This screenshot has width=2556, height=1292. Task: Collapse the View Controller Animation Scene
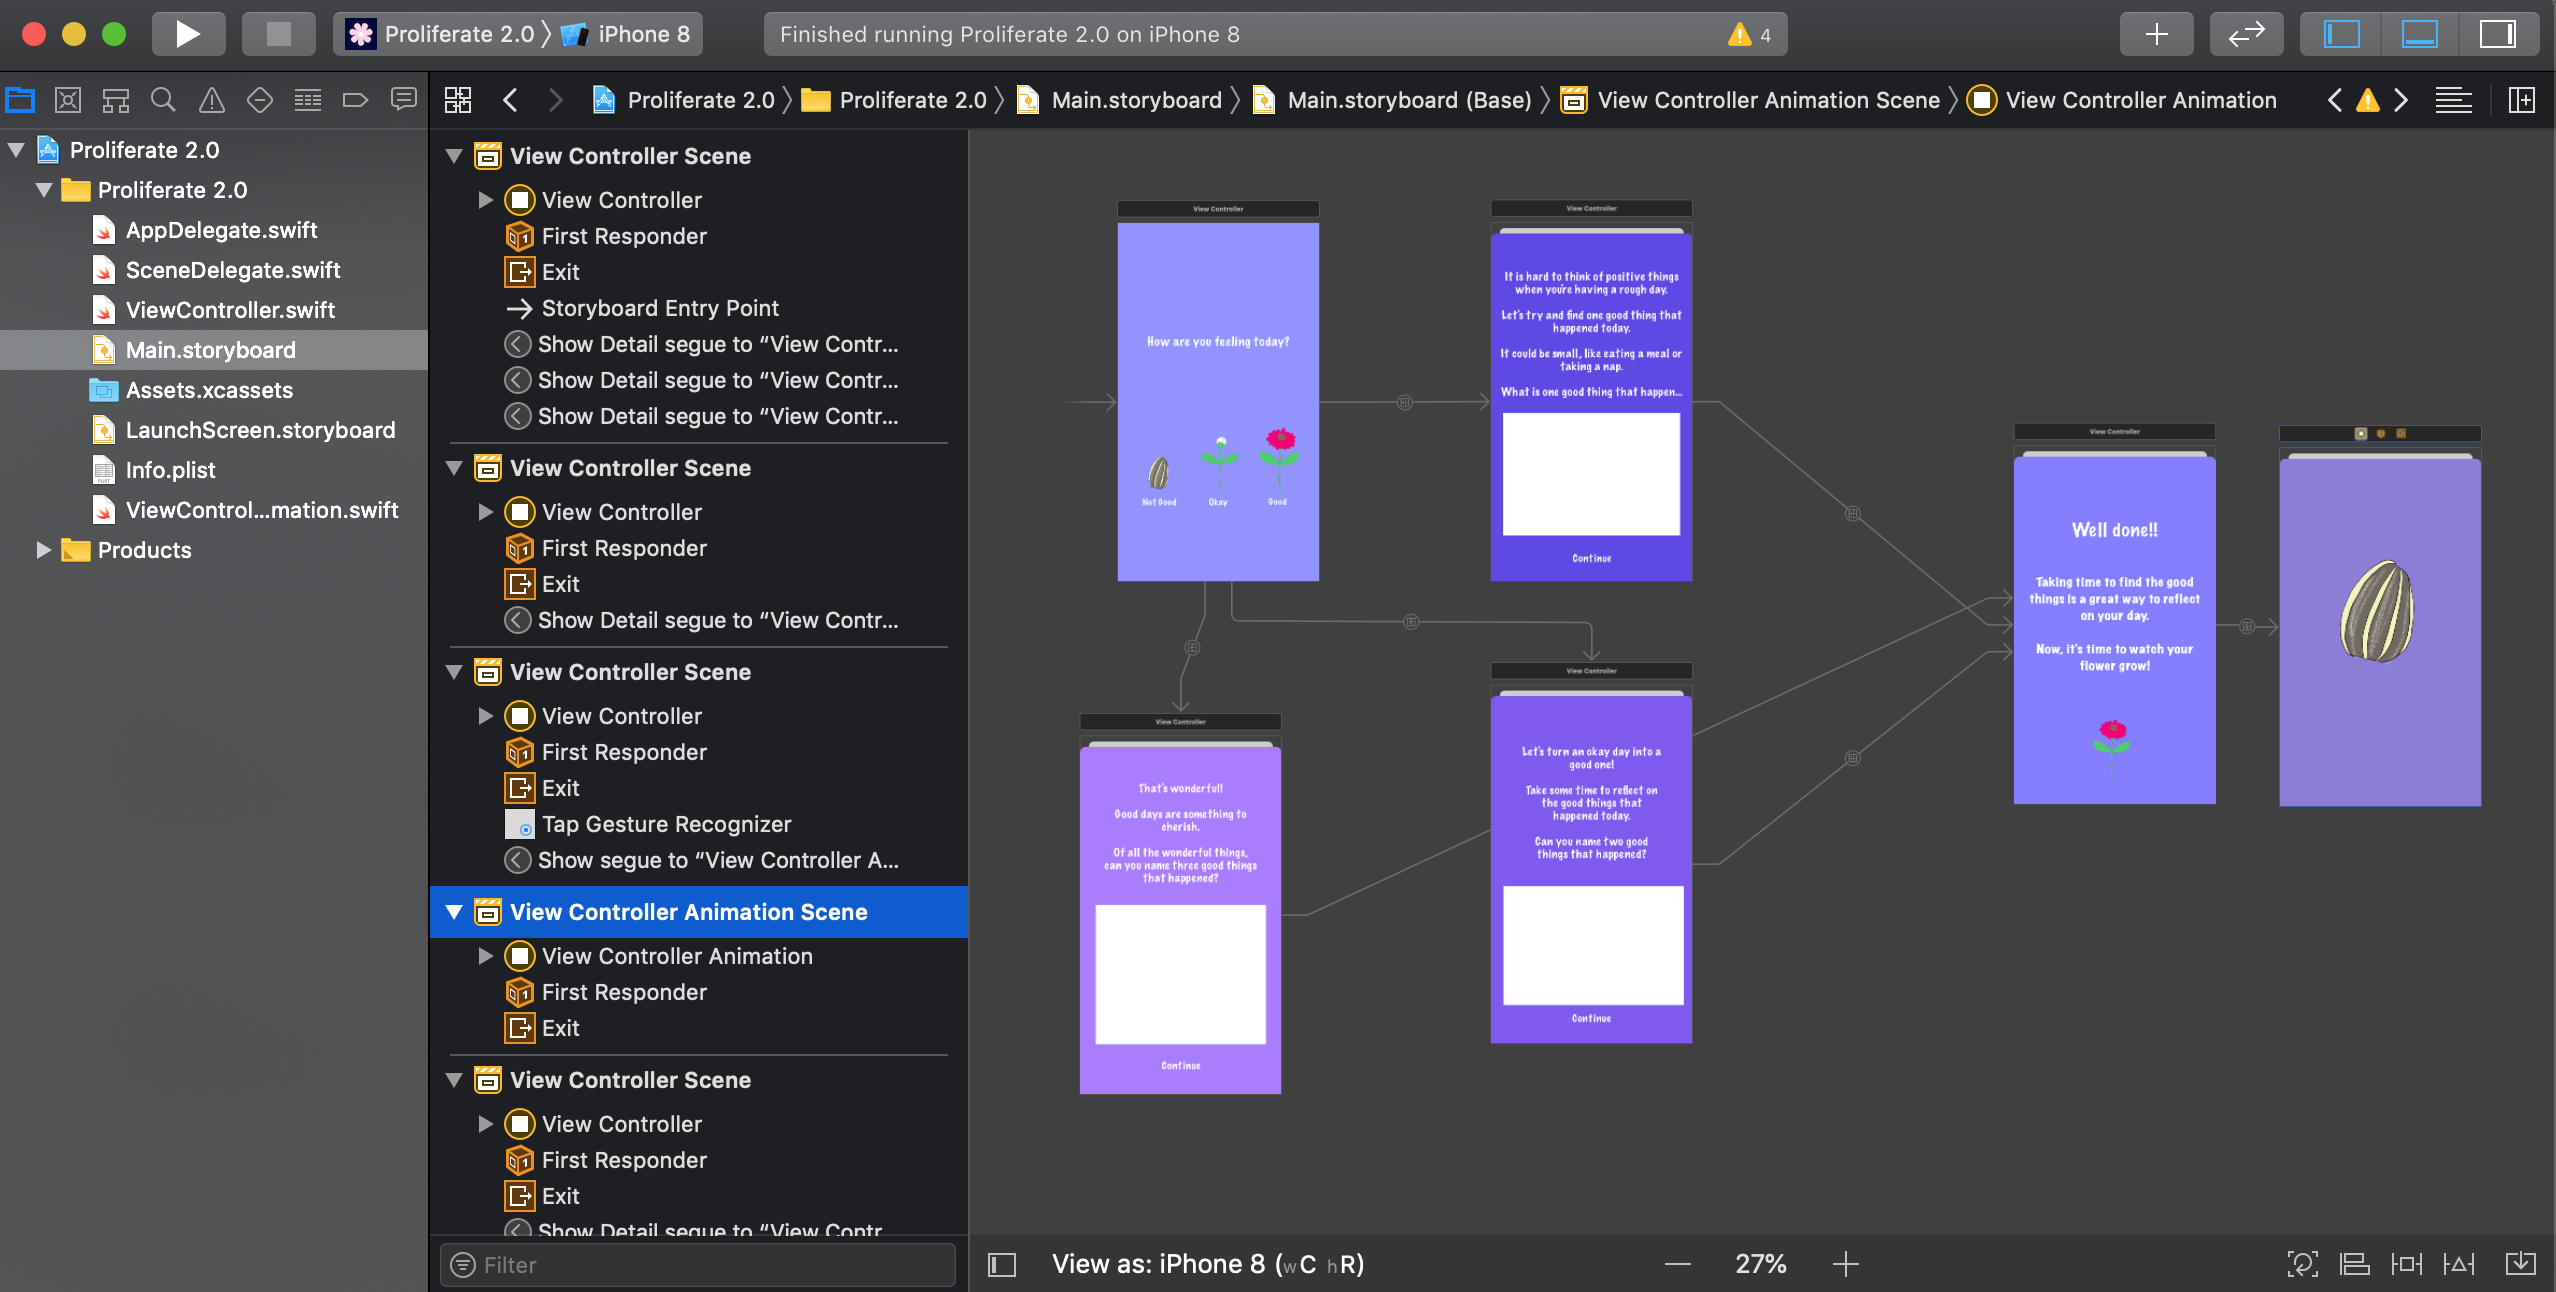pos(454,912)
